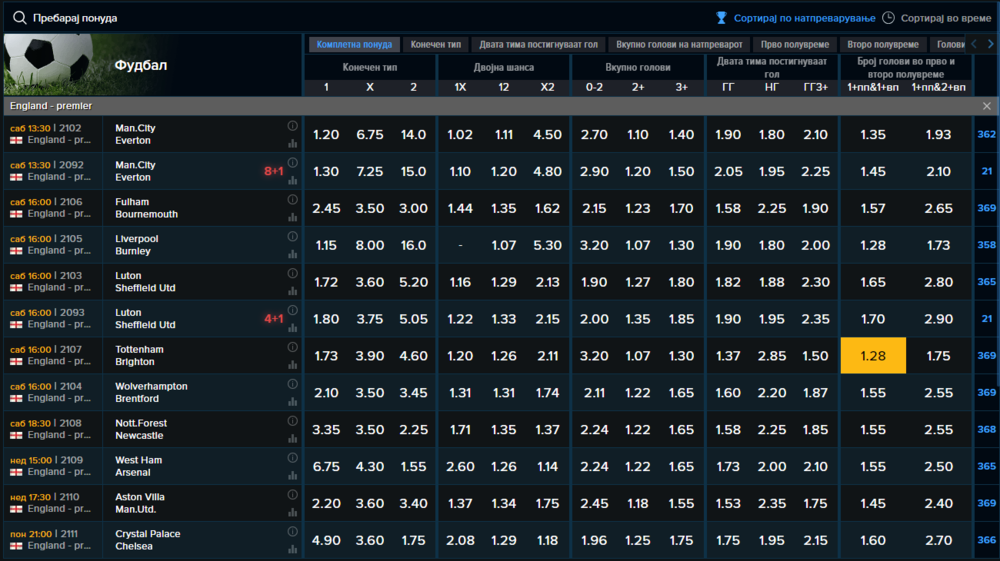Open info icon for Wolverhampton Brentford match
Screen dimensions: 1000x561
(x=292, y=384)
